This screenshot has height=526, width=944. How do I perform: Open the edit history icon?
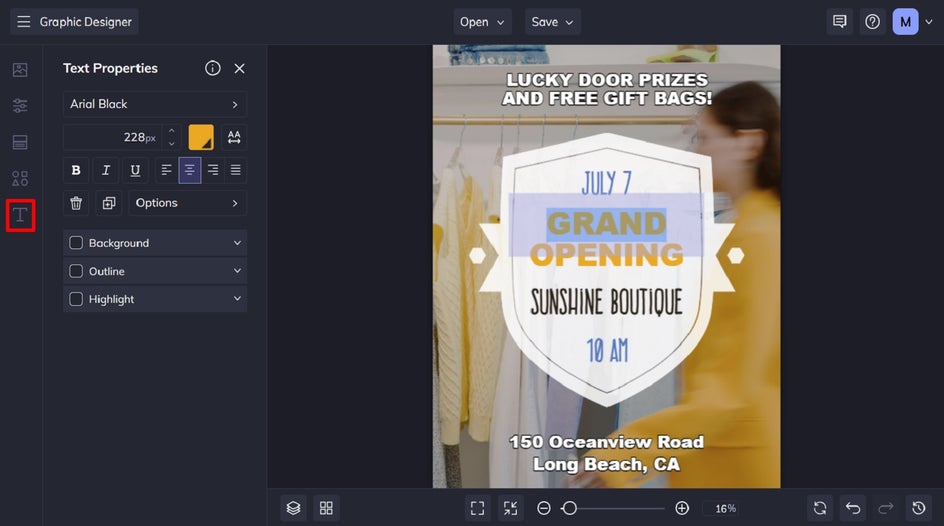(919, 509)
